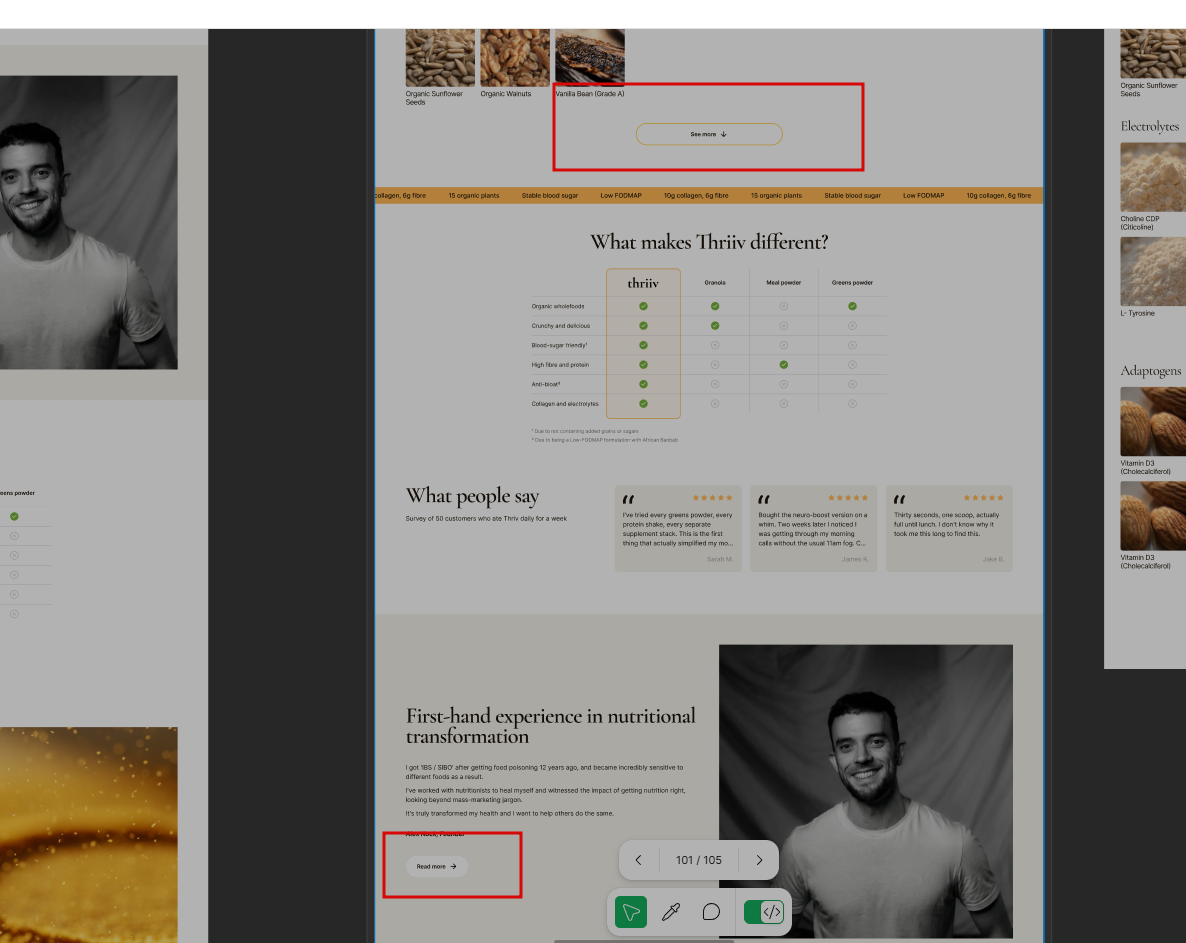Click the star rating on Jake B. card

tap(984, 498)
